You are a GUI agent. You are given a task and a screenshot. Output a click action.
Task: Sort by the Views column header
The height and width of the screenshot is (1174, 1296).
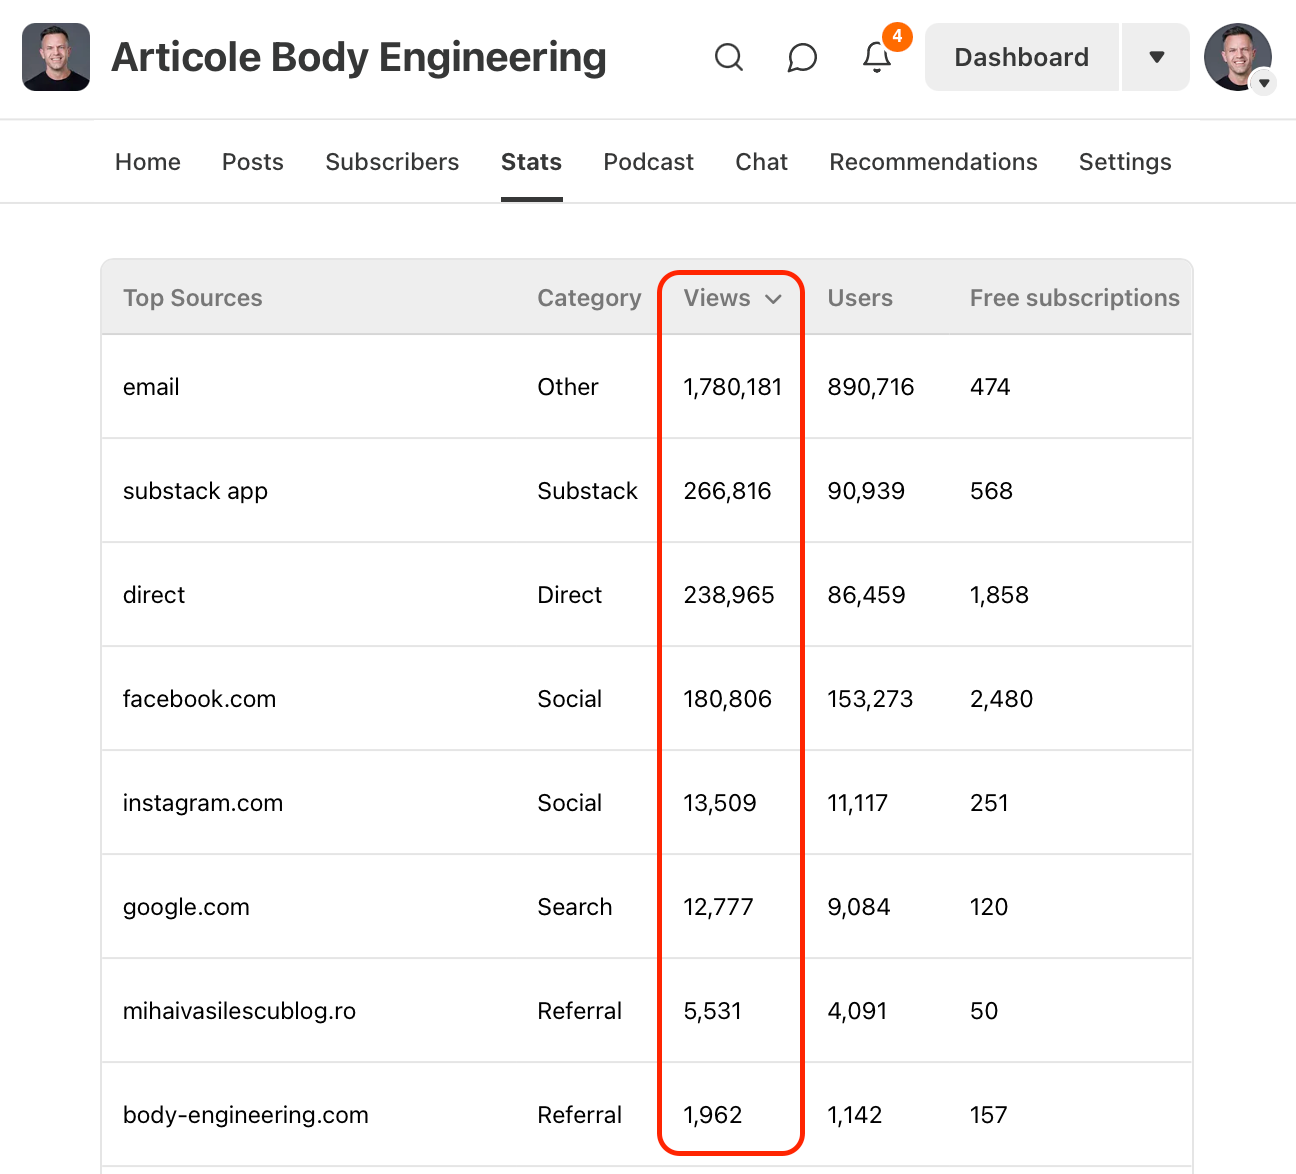[x=732, y=298]
